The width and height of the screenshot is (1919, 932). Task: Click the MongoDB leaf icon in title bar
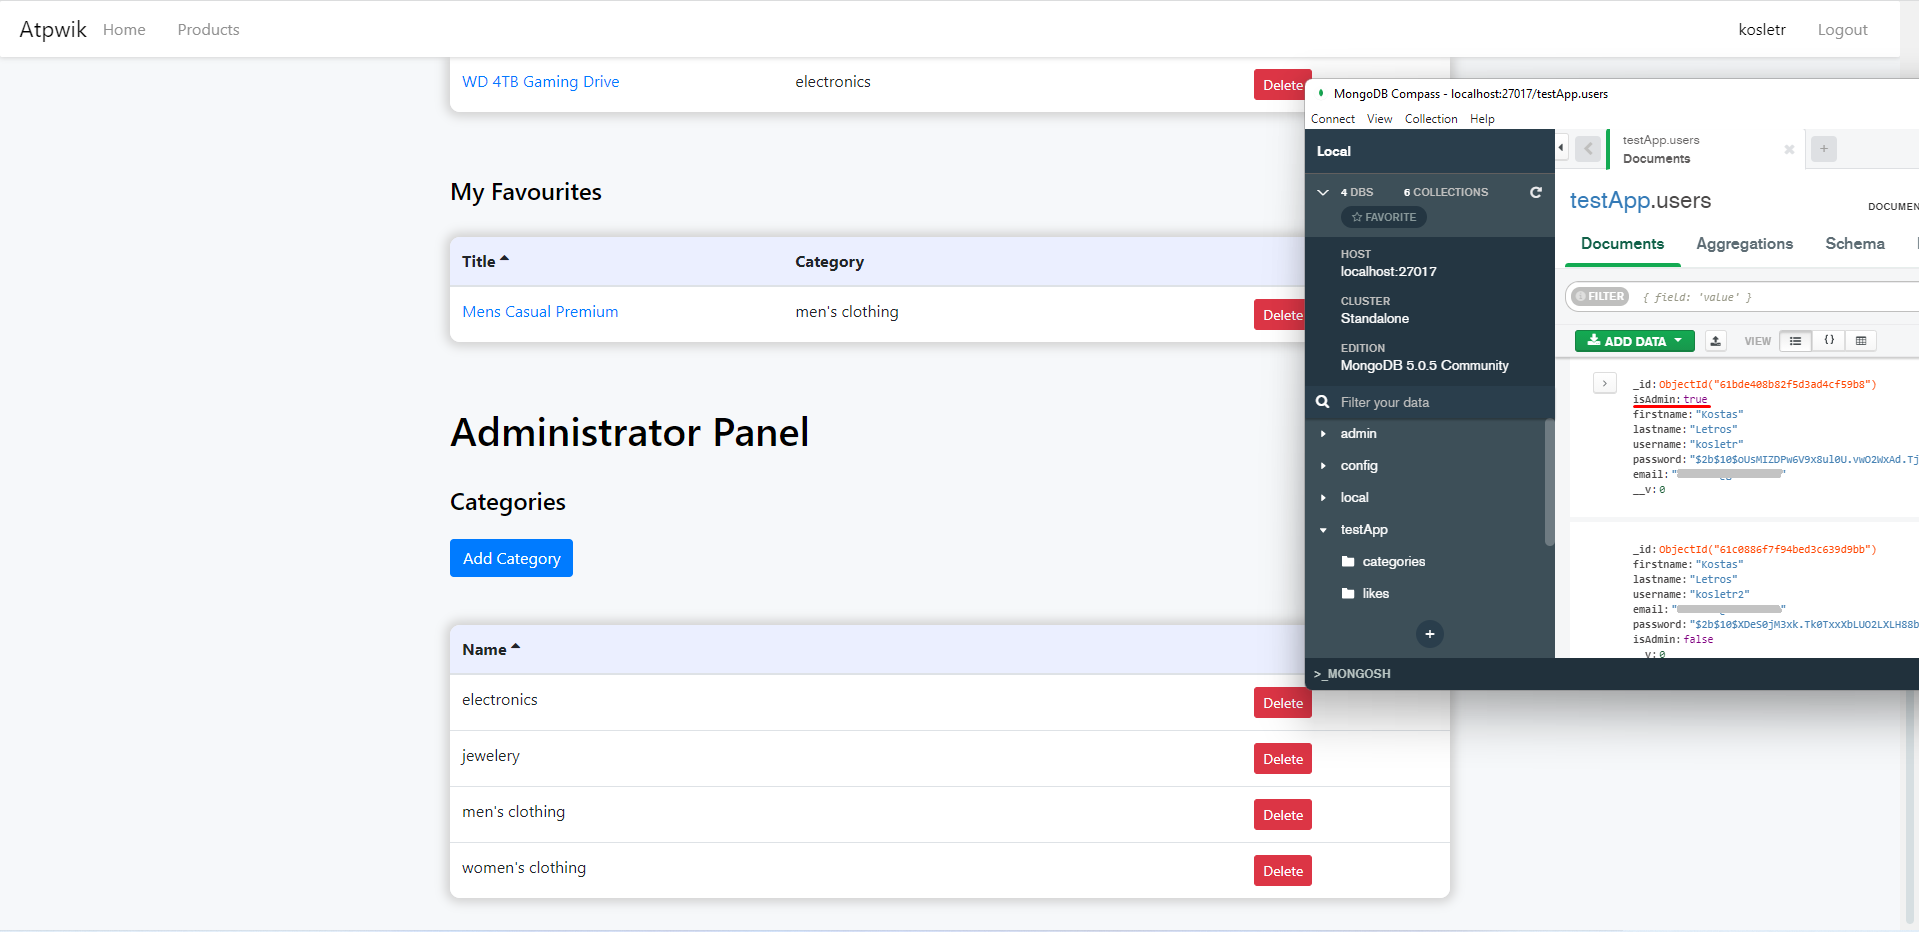click(1321, 93)
